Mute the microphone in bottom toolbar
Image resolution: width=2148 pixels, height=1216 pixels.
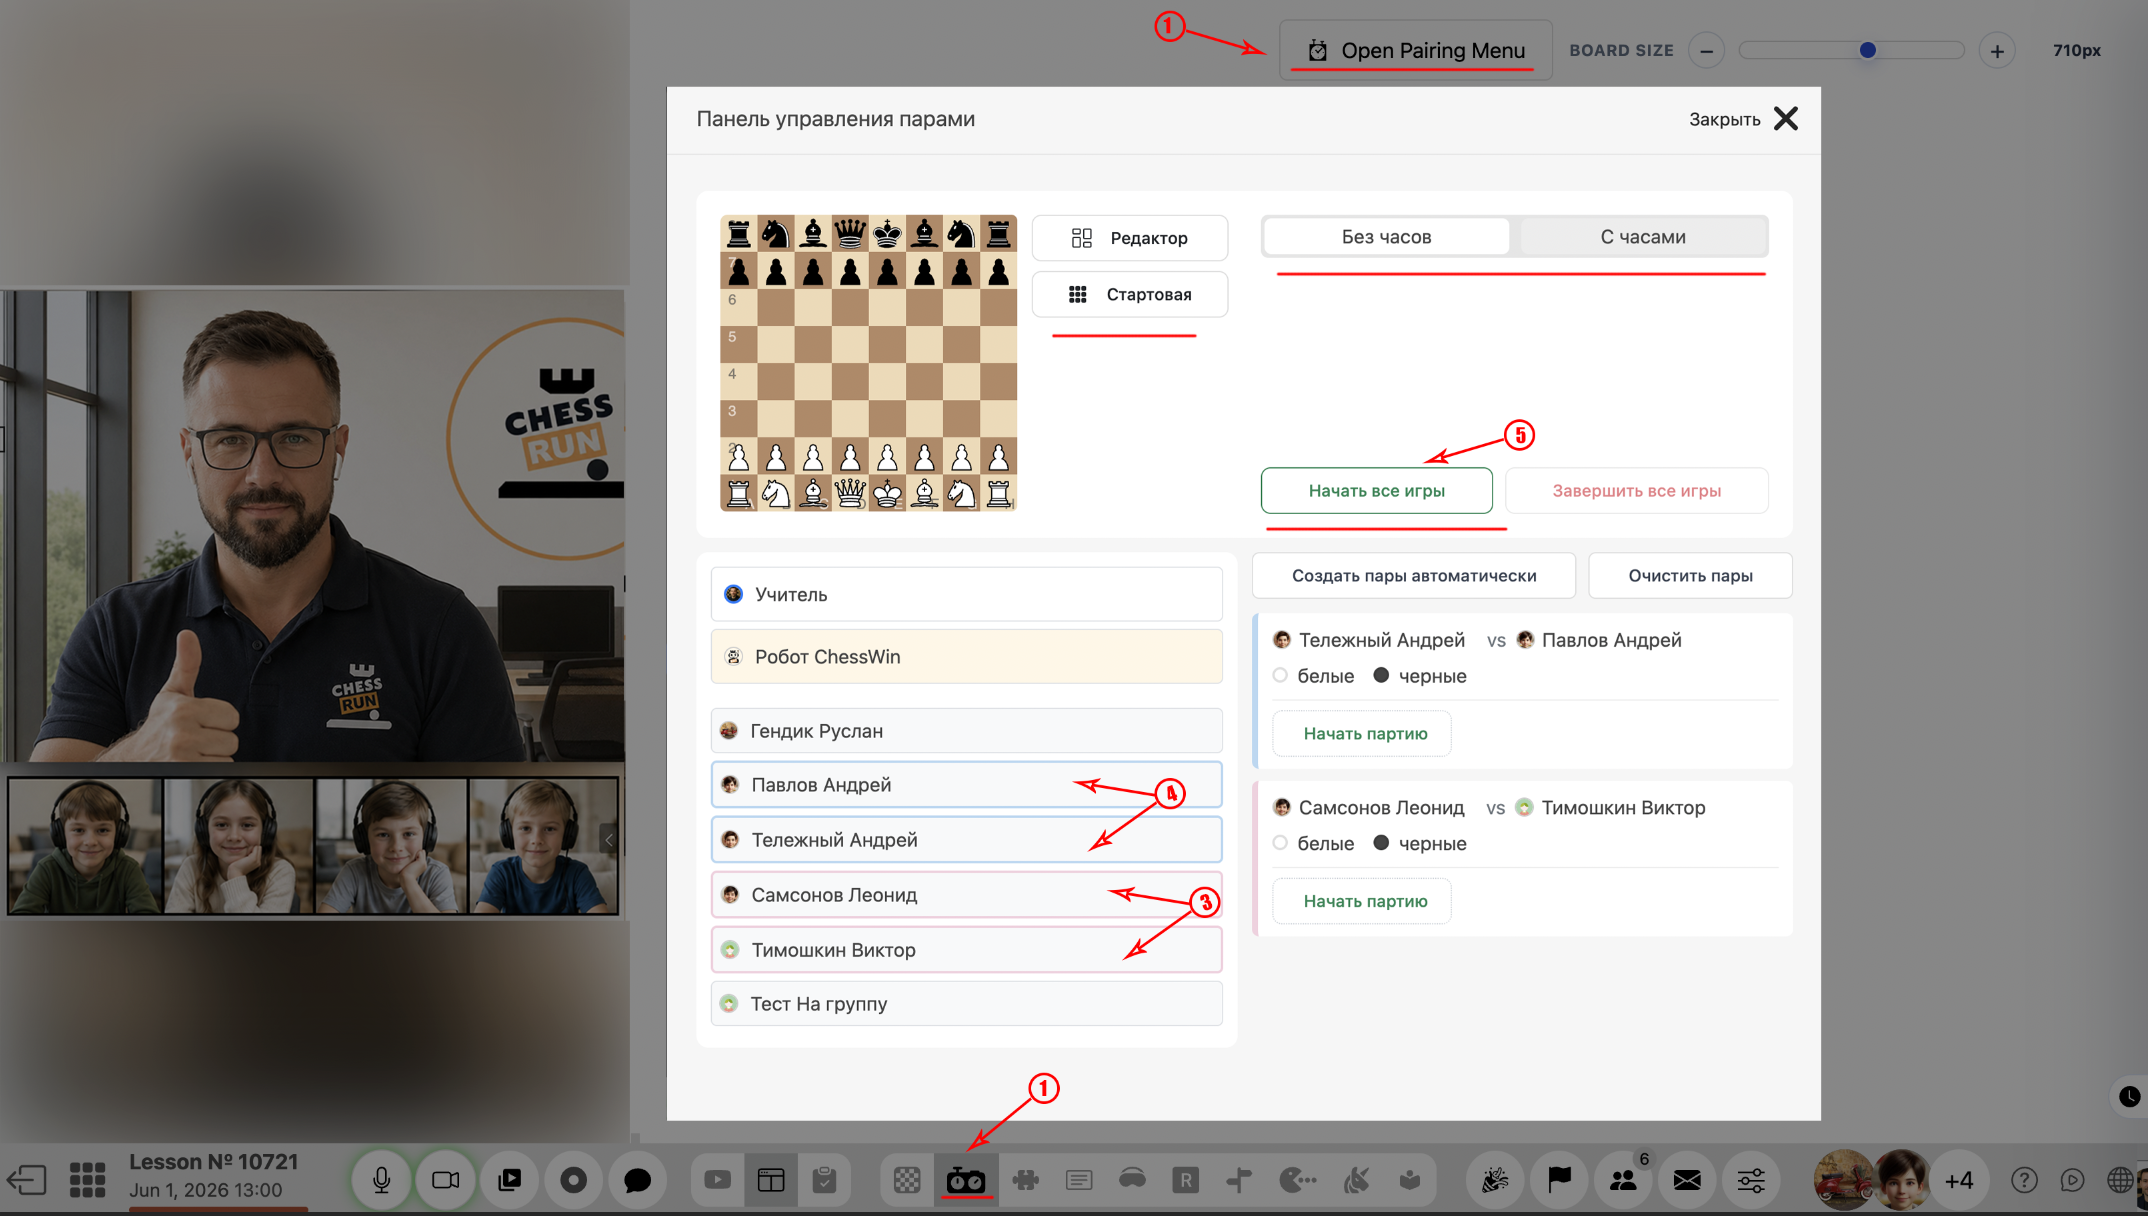[381, 1180]
